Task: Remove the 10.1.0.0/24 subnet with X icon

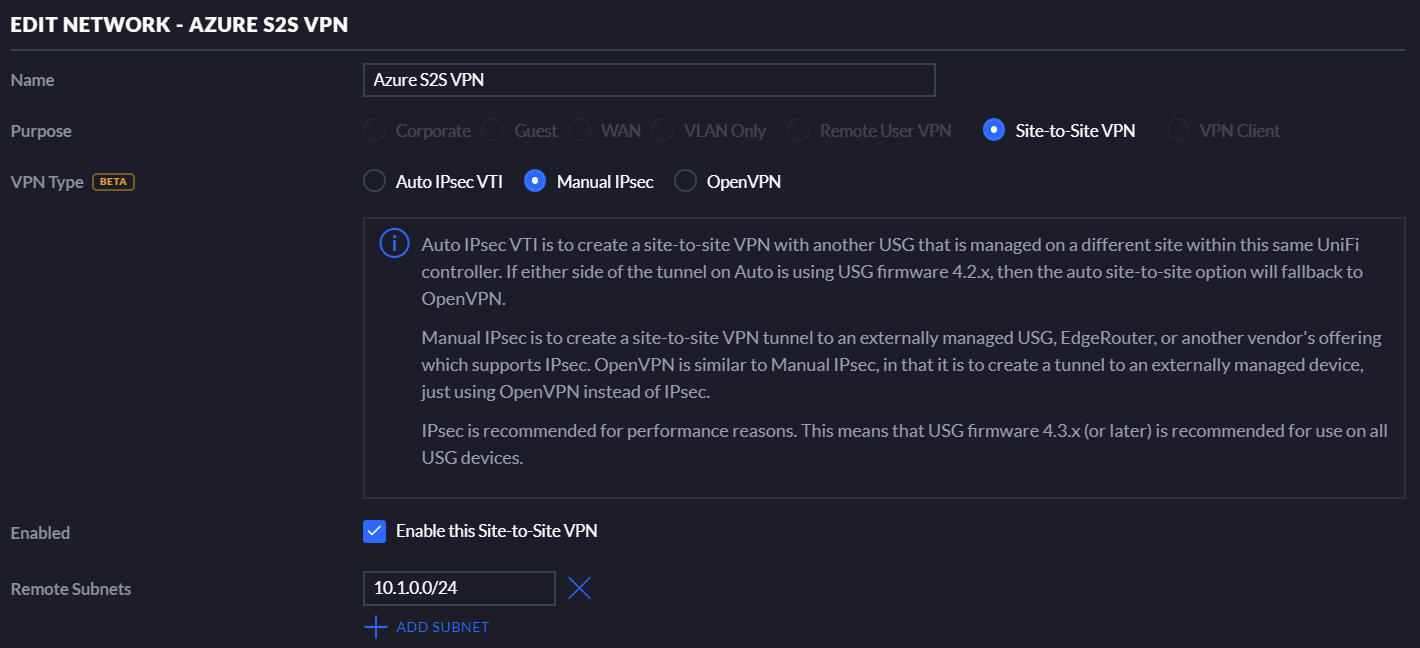Action: [x=579, y=588]
